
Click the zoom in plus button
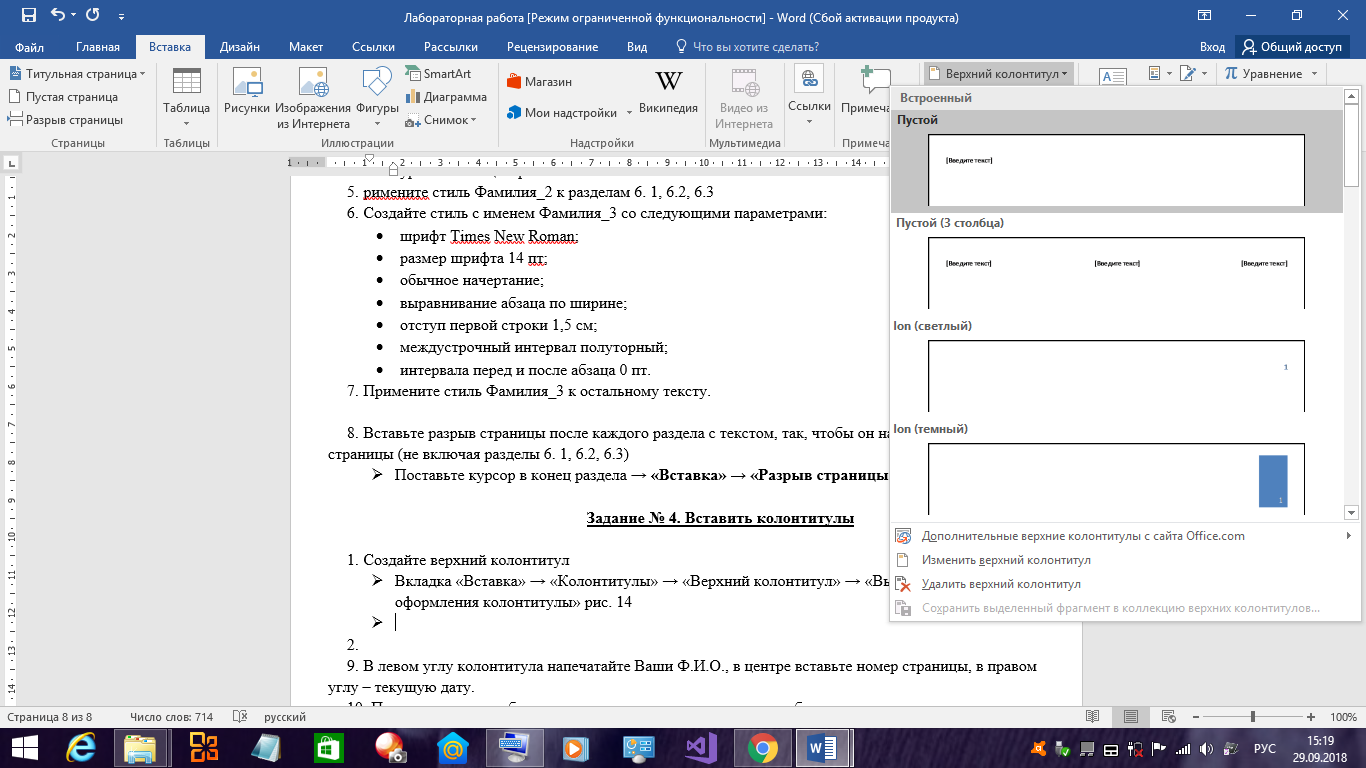coord(1310,717)
